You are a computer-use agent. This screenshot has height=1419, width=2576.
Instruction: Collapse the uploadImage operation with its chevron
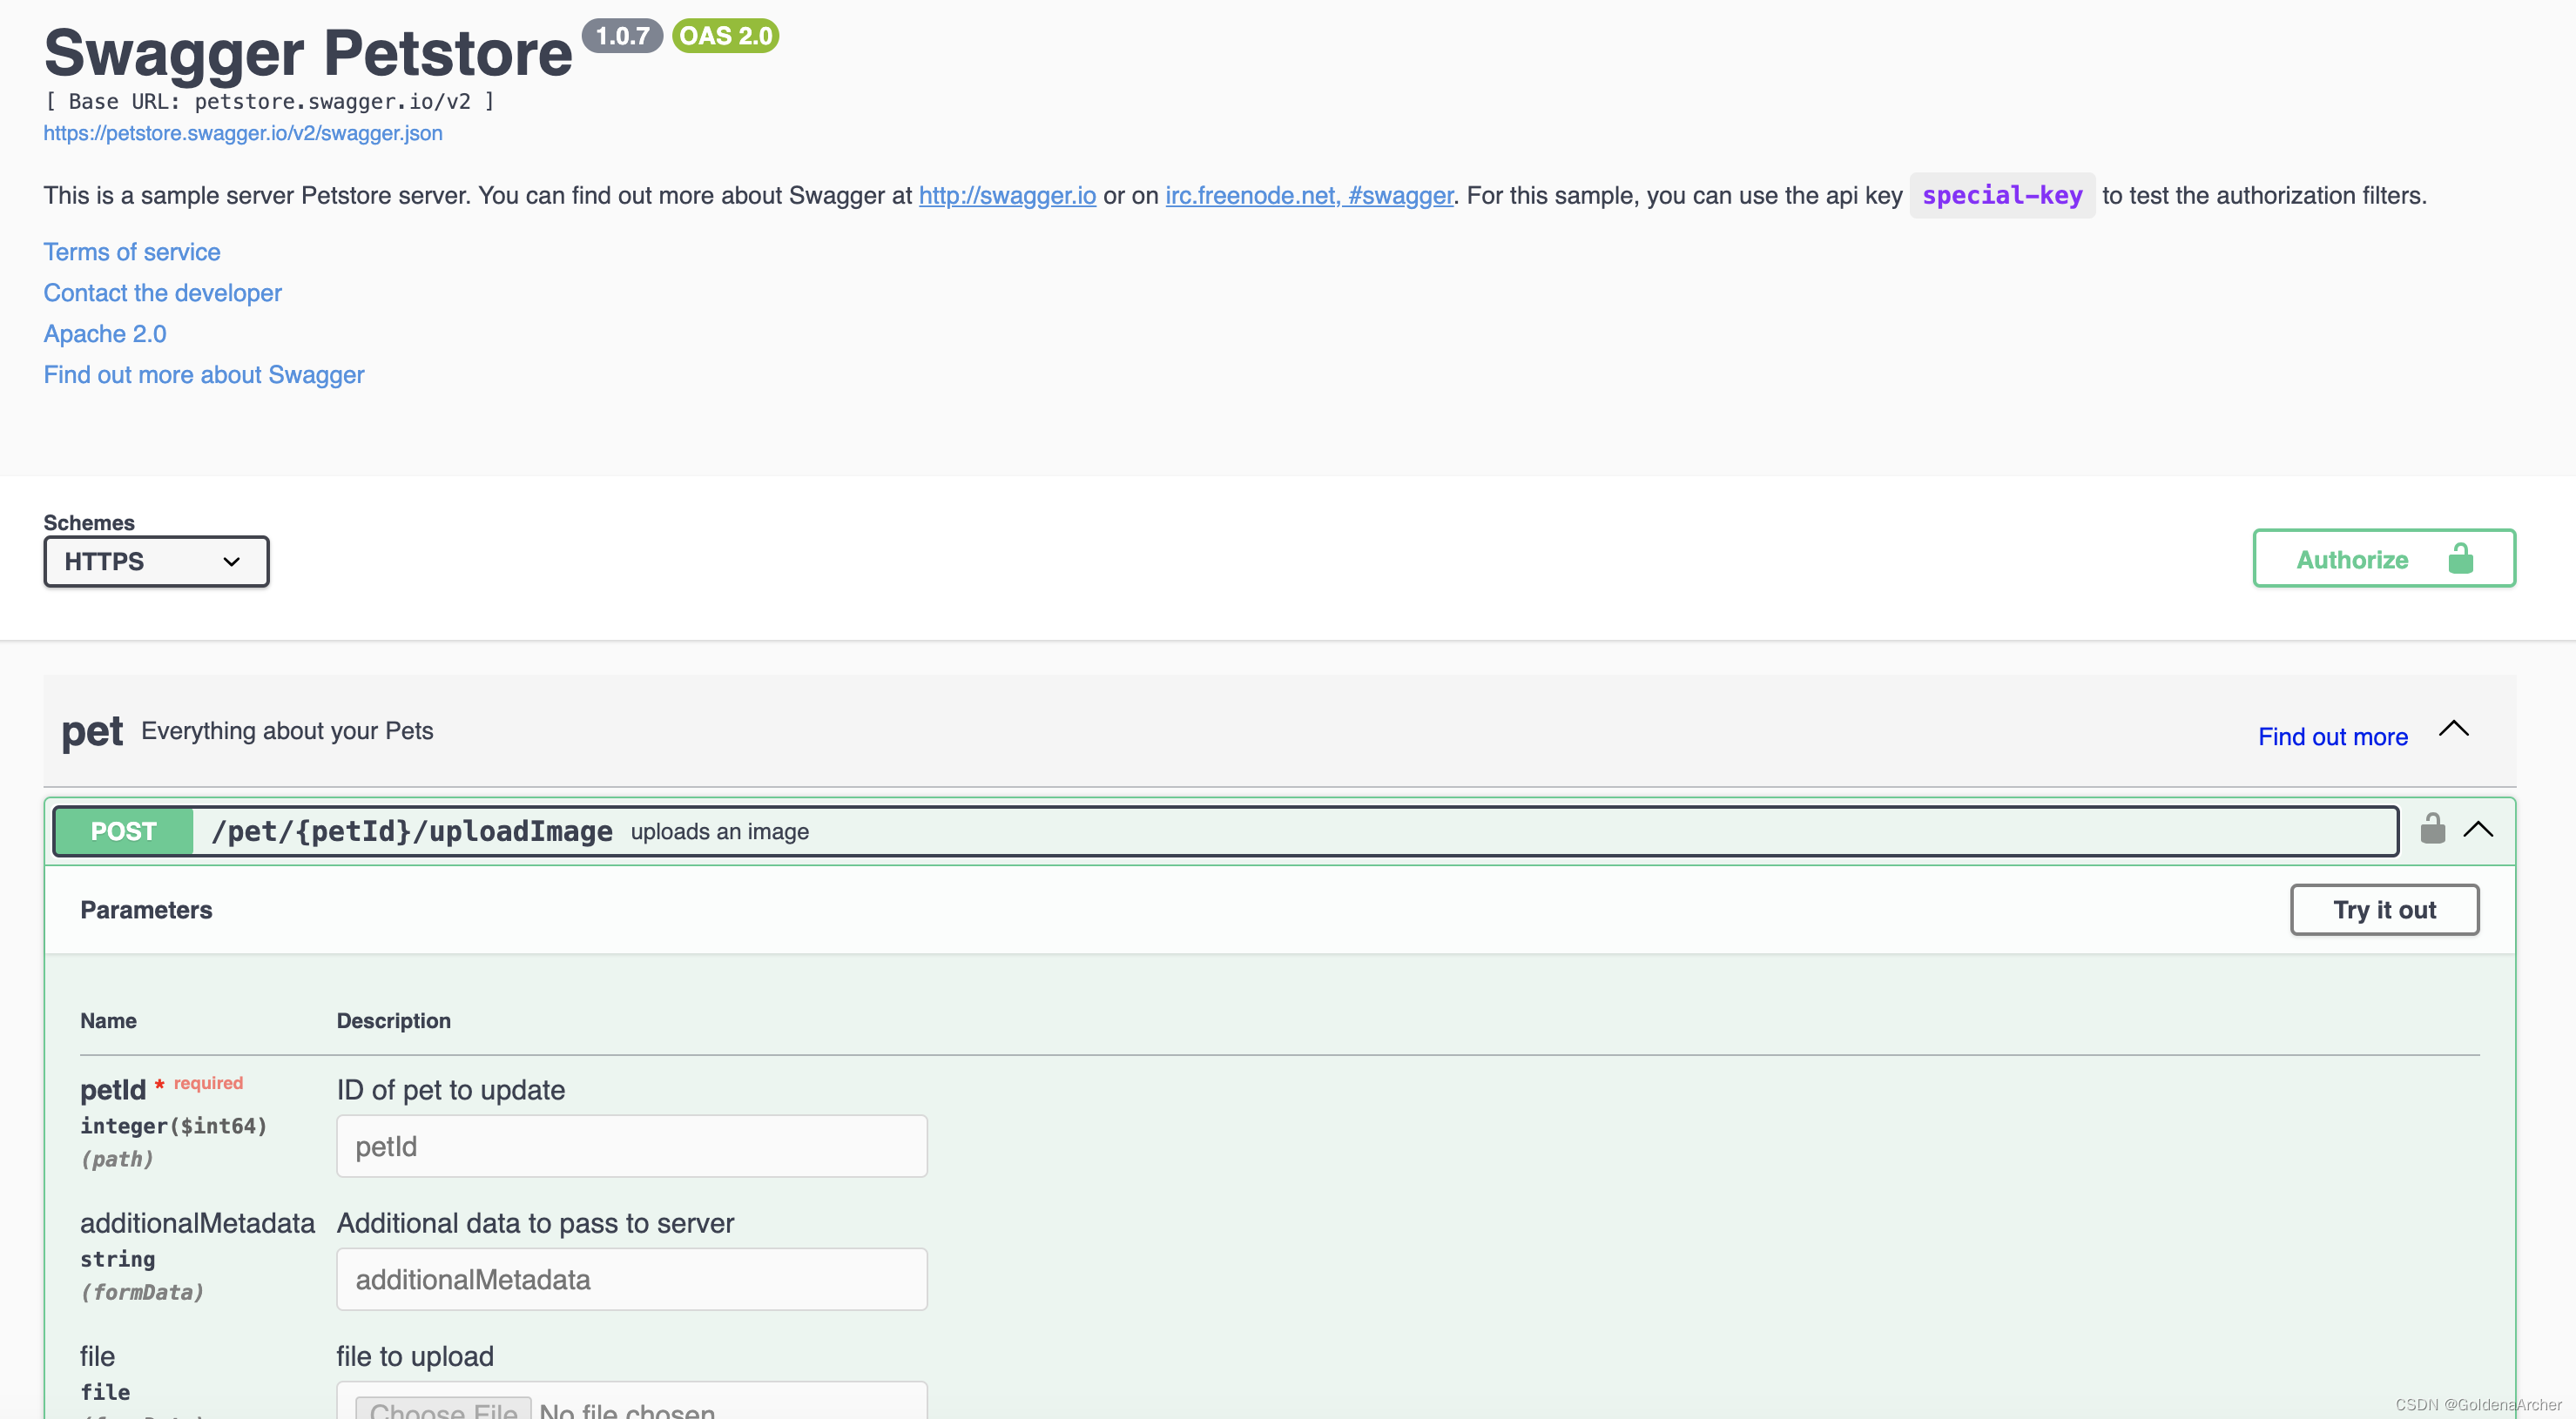(2478, 830)
